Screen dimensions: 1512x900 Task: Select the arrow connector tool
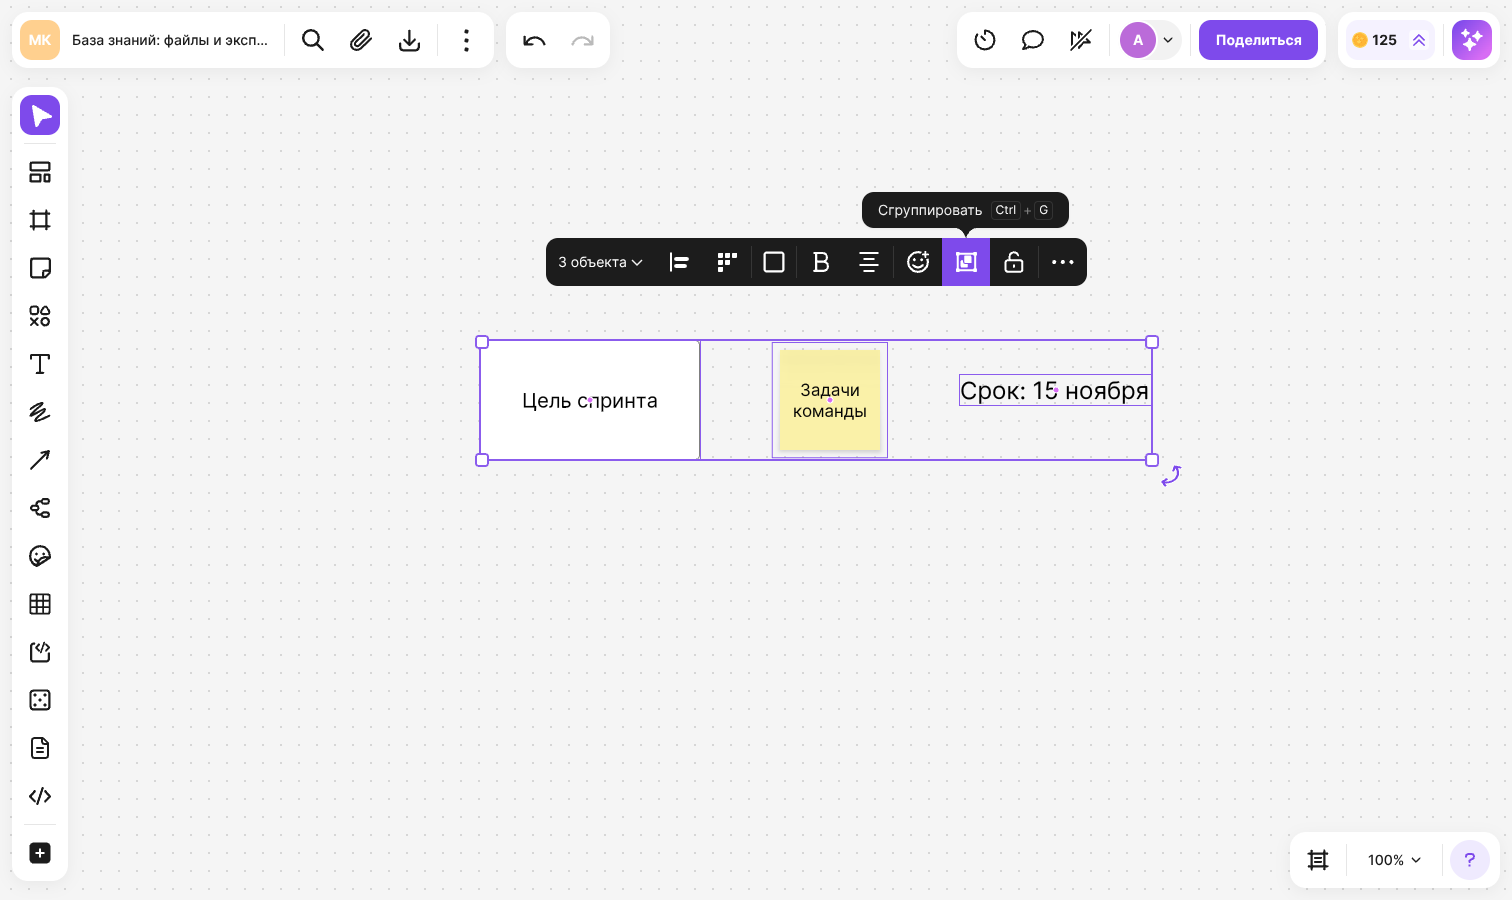pyautogui.click(x=40, y=460)
